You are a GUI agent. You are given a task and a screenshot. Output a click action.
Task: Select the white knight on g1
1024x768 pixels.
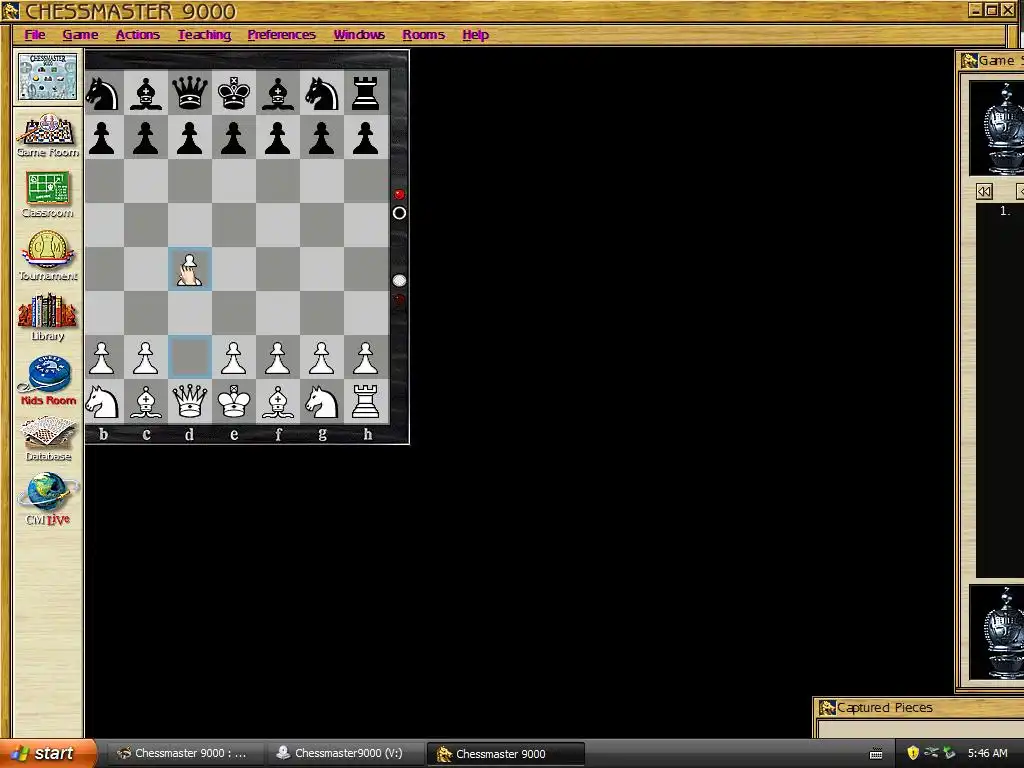322,401
